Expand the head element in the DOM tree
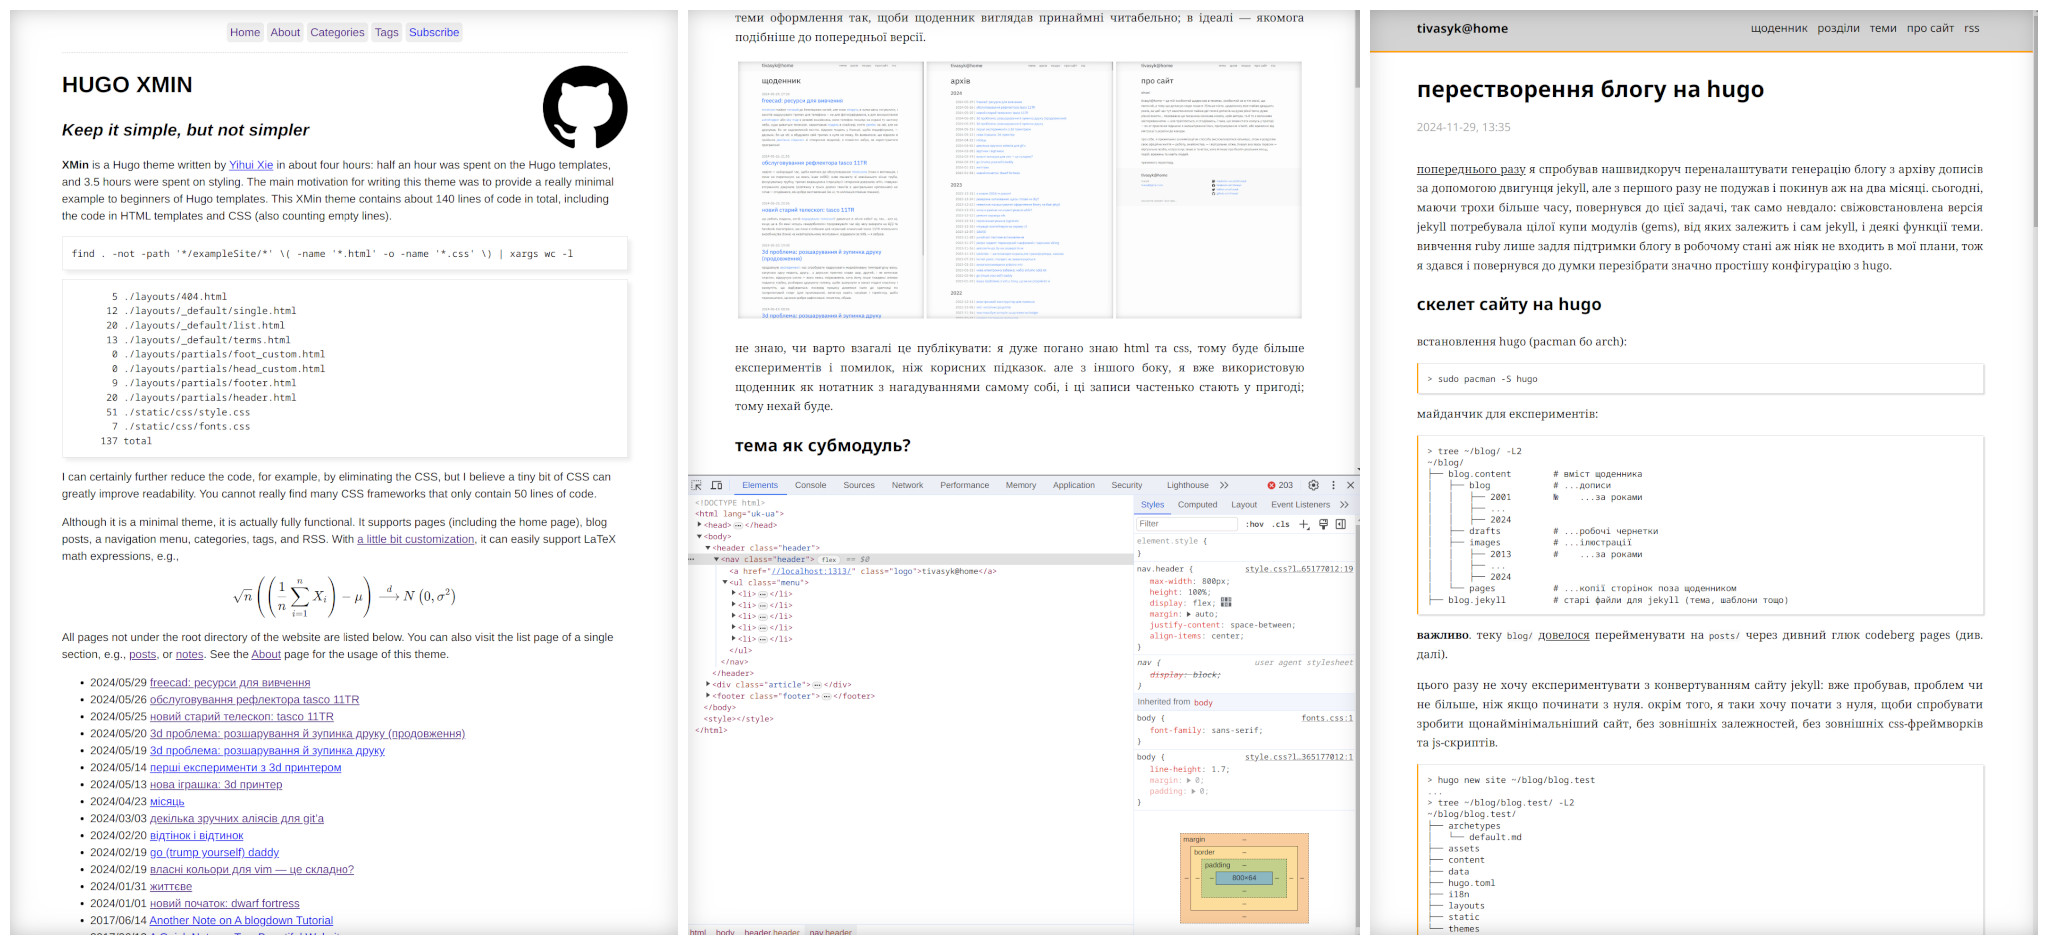 (700, 525)
